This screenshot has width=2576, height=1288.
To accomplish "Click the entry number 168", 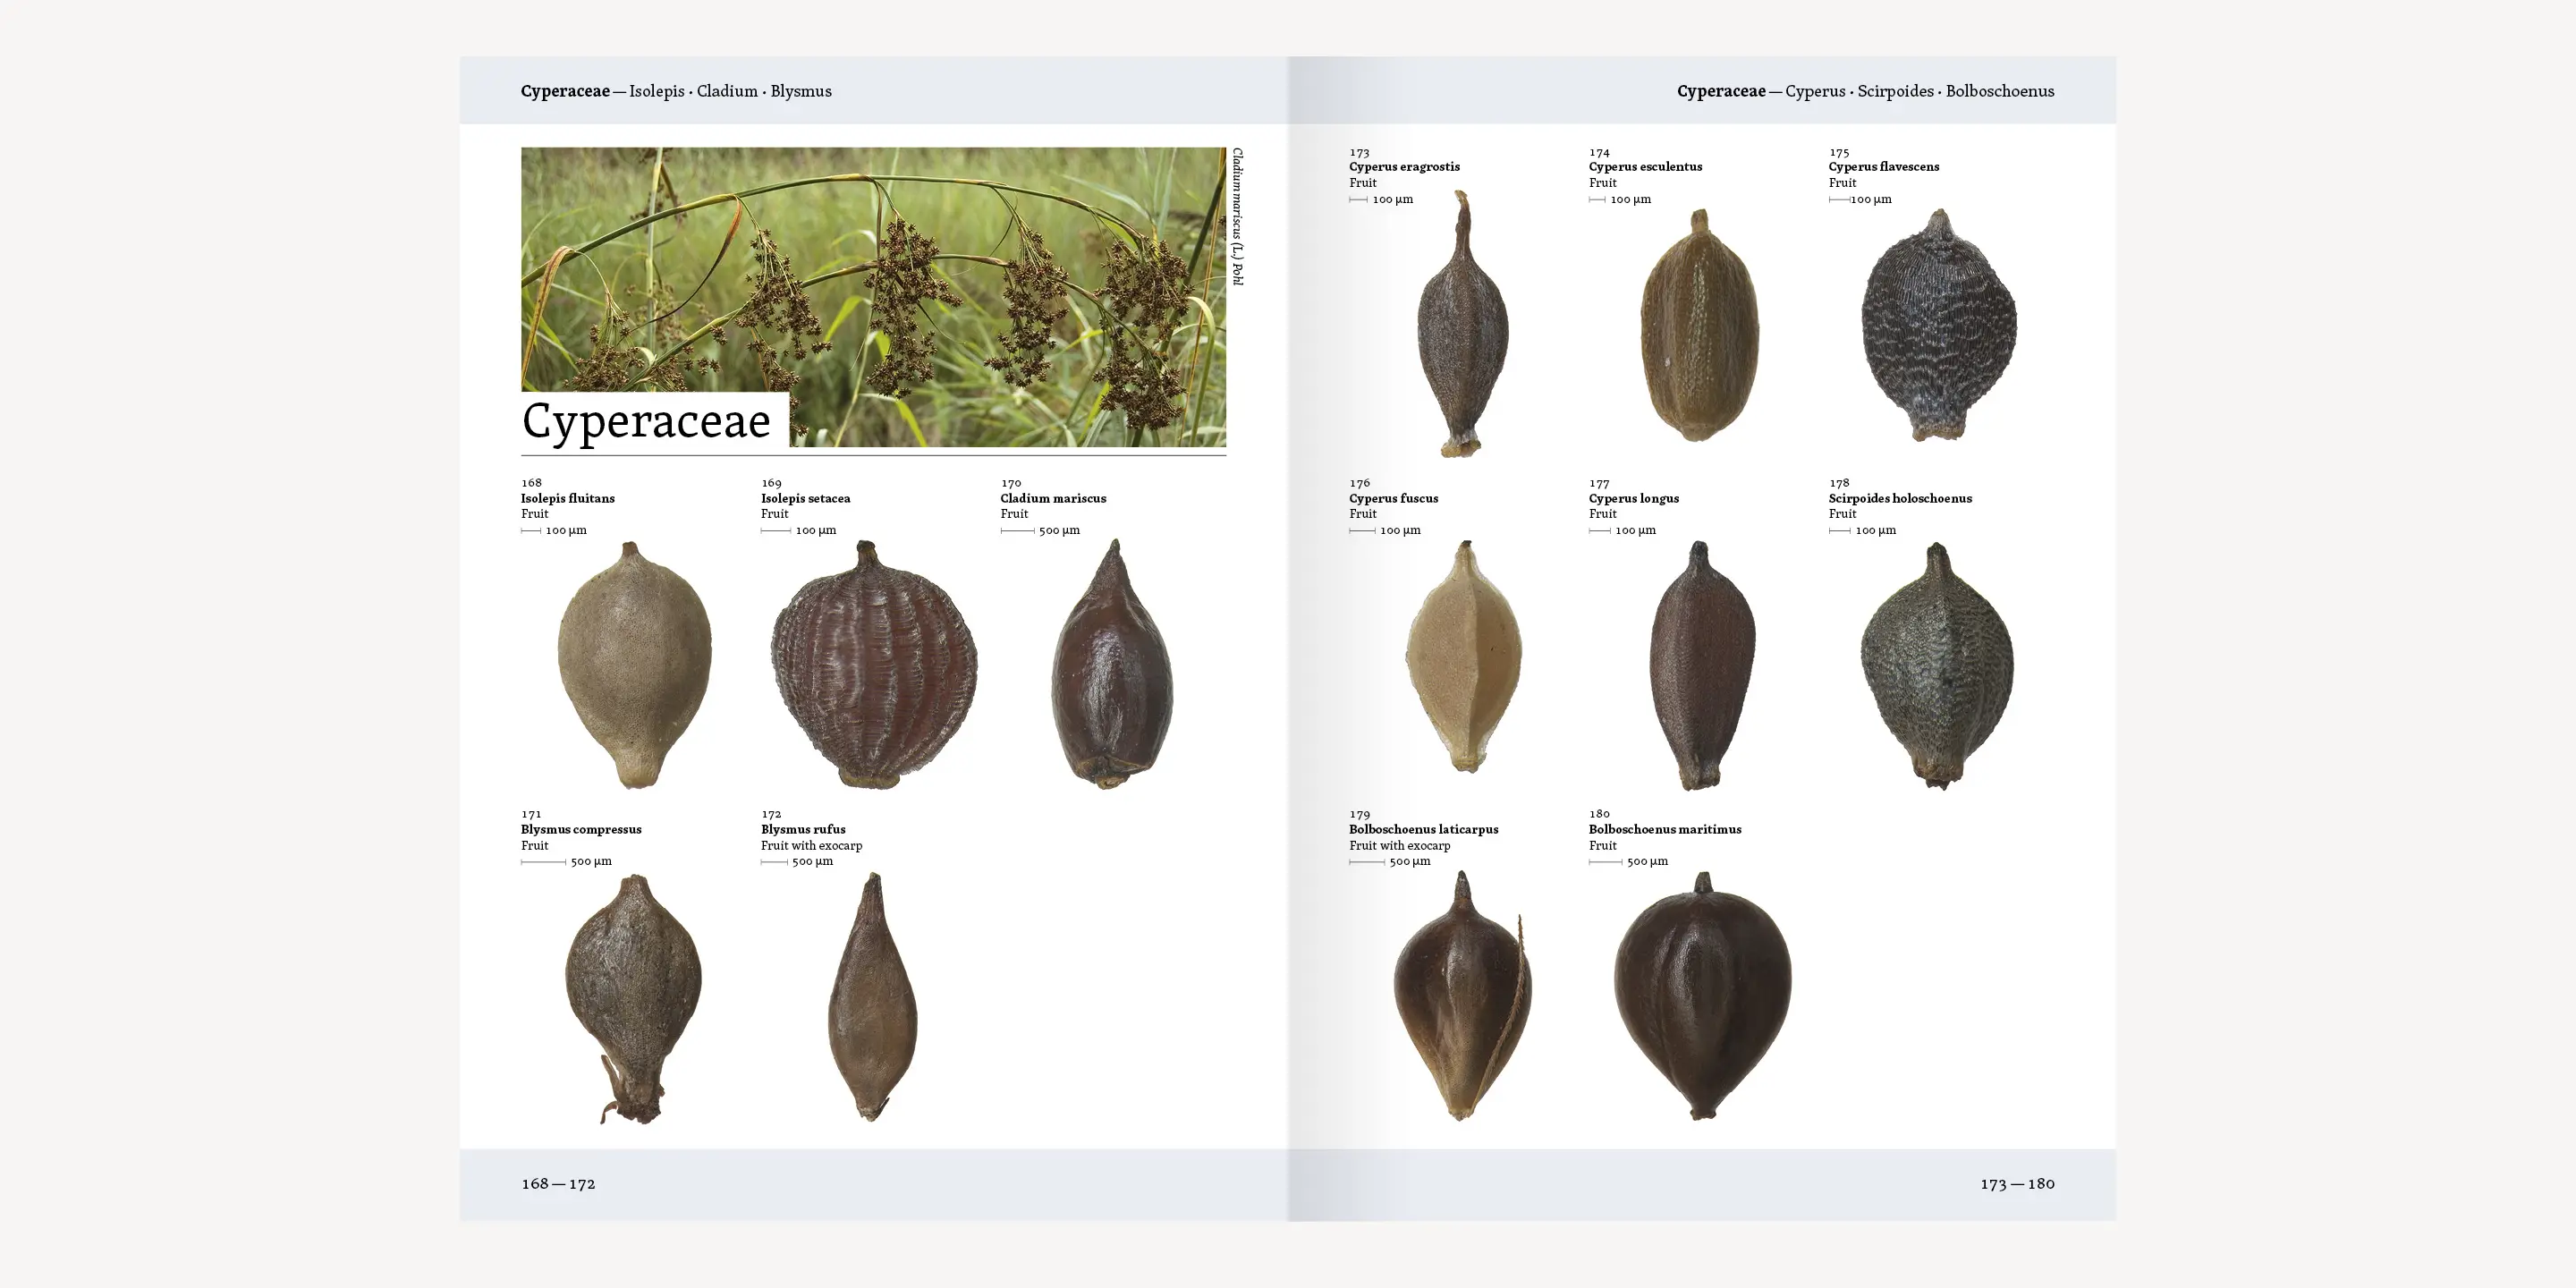I will [x=531, y=483].
